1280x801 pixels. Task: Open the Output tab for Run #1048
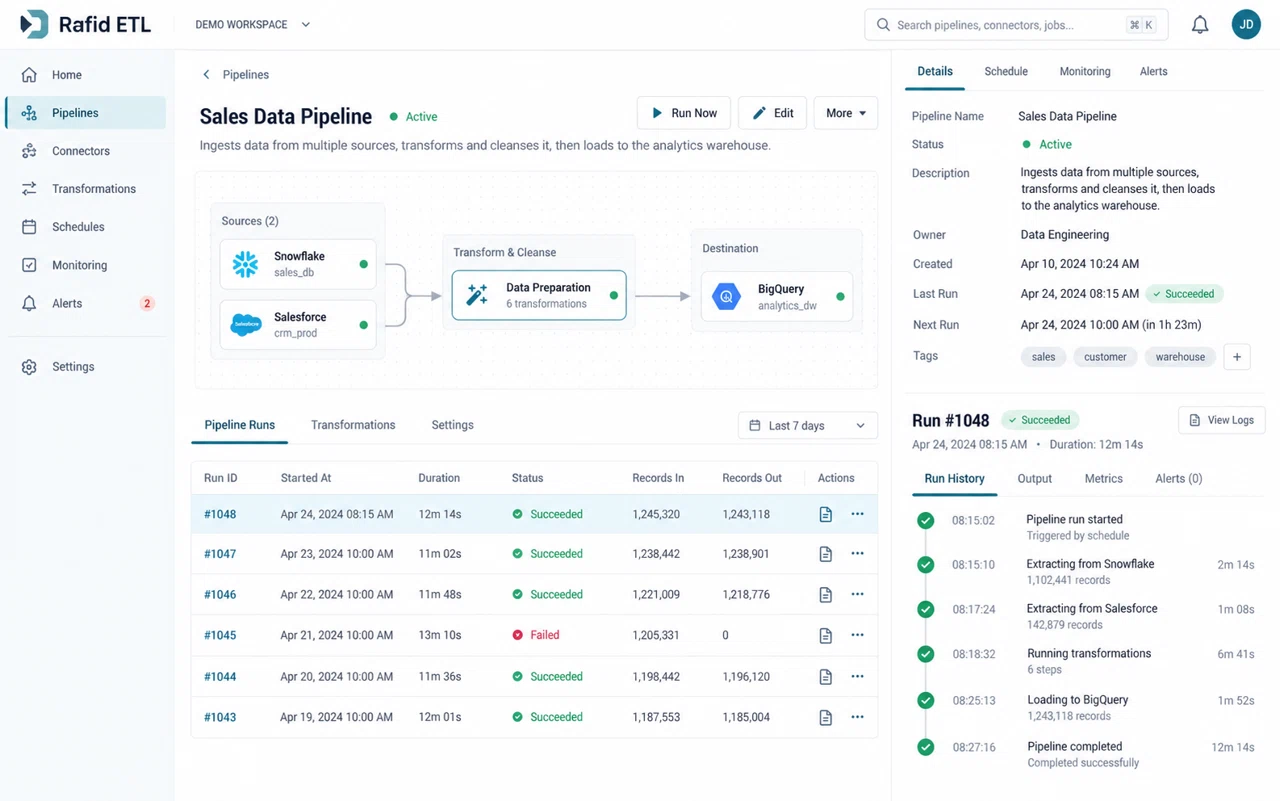[x=1035, y=479]
